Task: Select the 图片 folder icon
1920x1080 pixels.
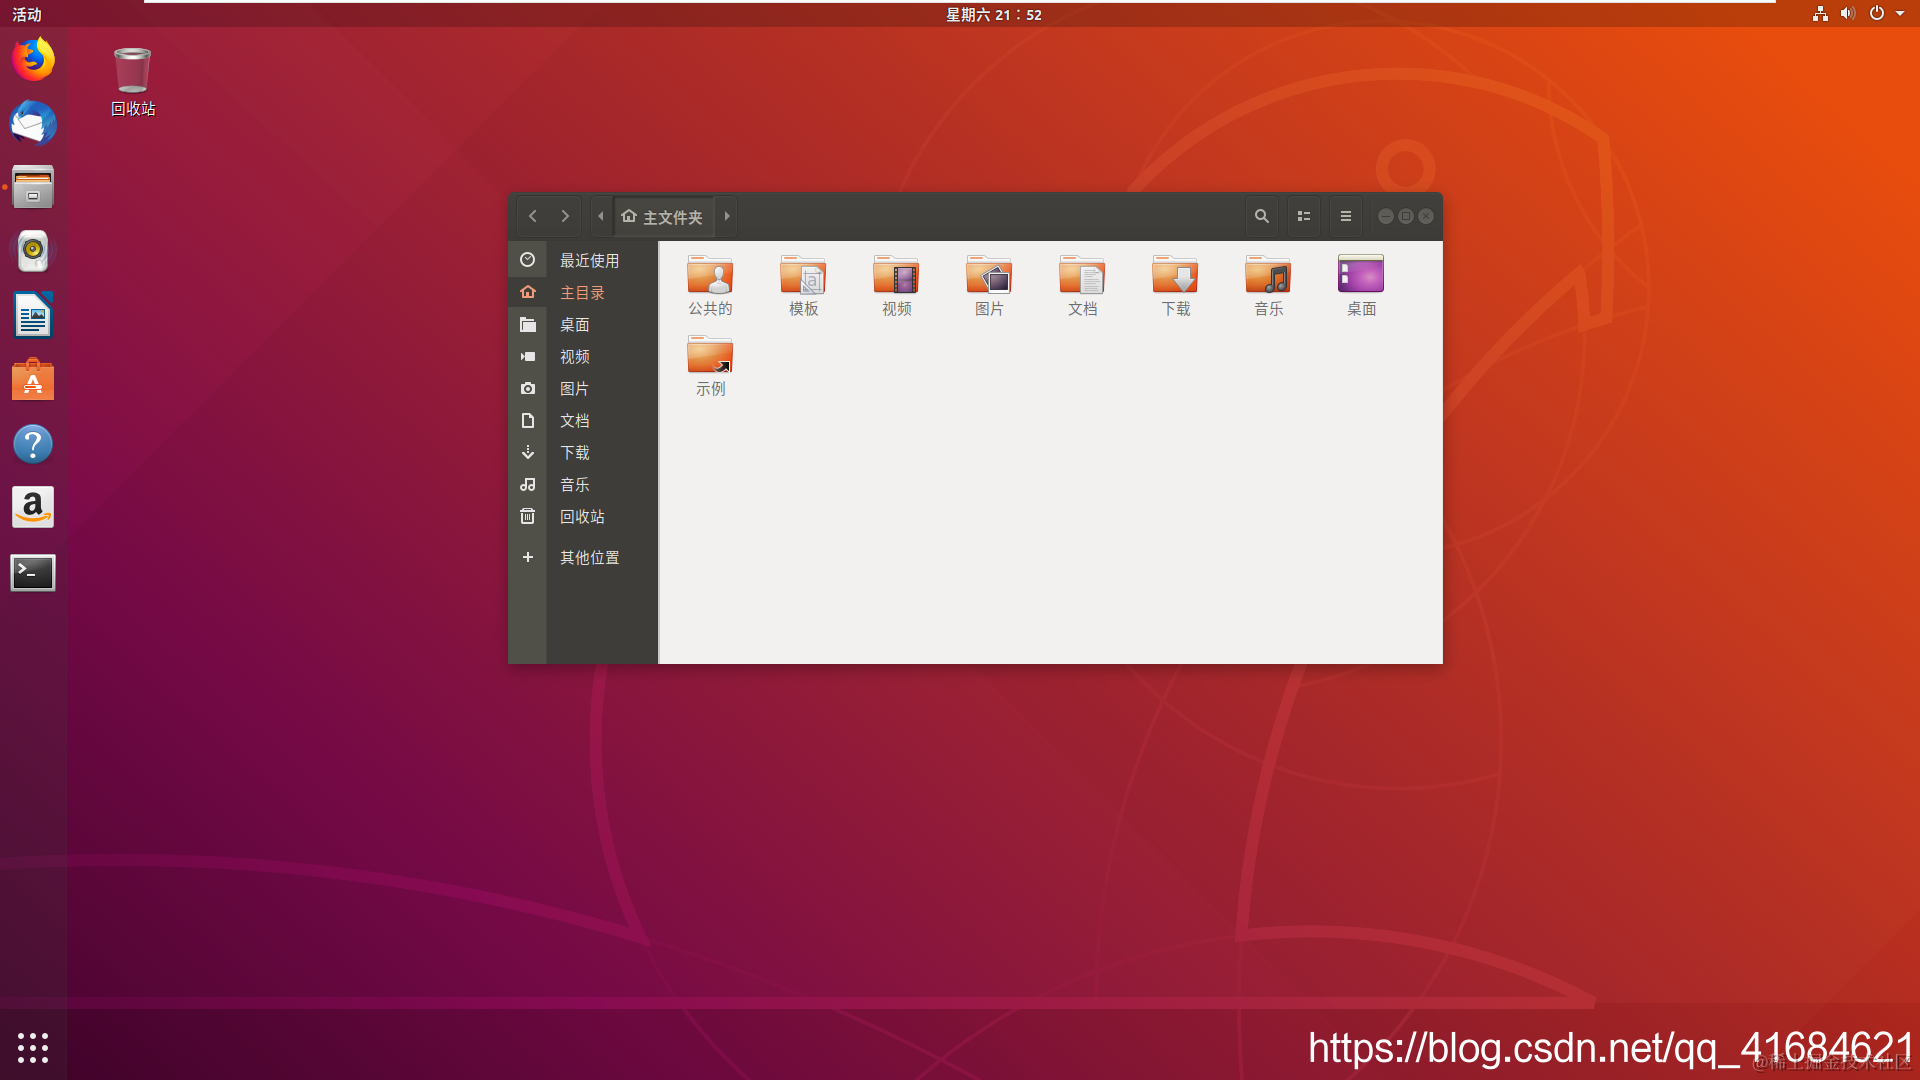Action: 989,276
